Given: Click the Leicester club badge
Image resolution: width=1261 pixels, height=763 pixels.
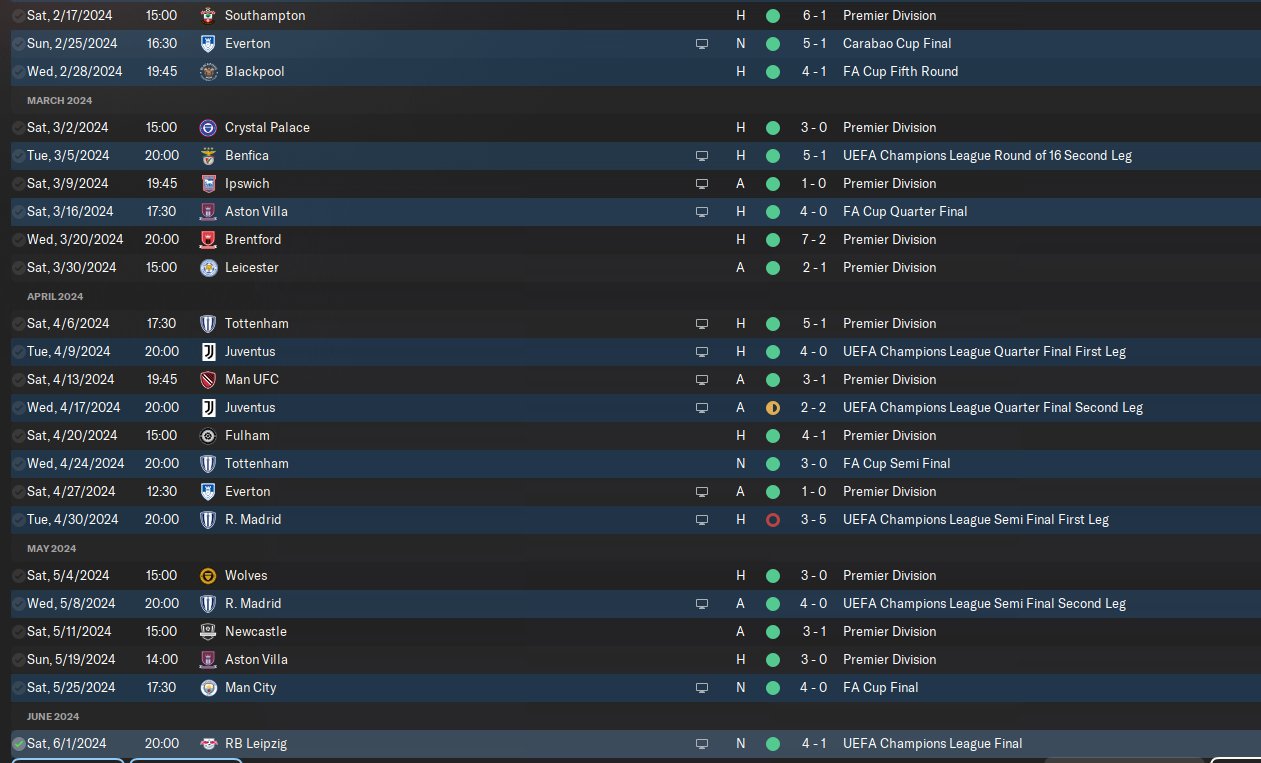Looking at the screenshot, I should pyautogui.click(x=208, y=268).
